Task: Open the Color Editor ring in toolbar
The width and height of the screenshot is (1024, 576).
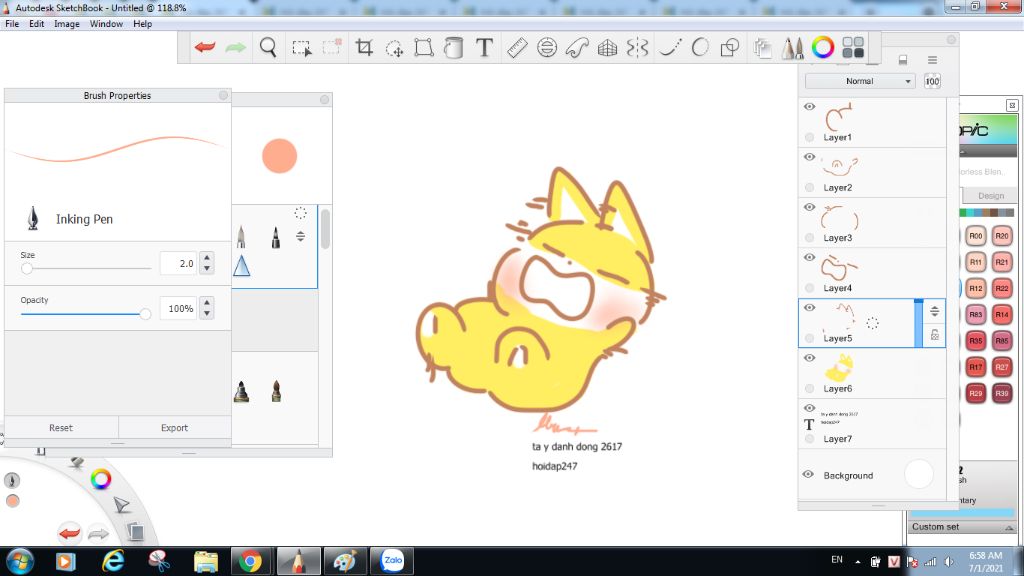Action: 823,47
